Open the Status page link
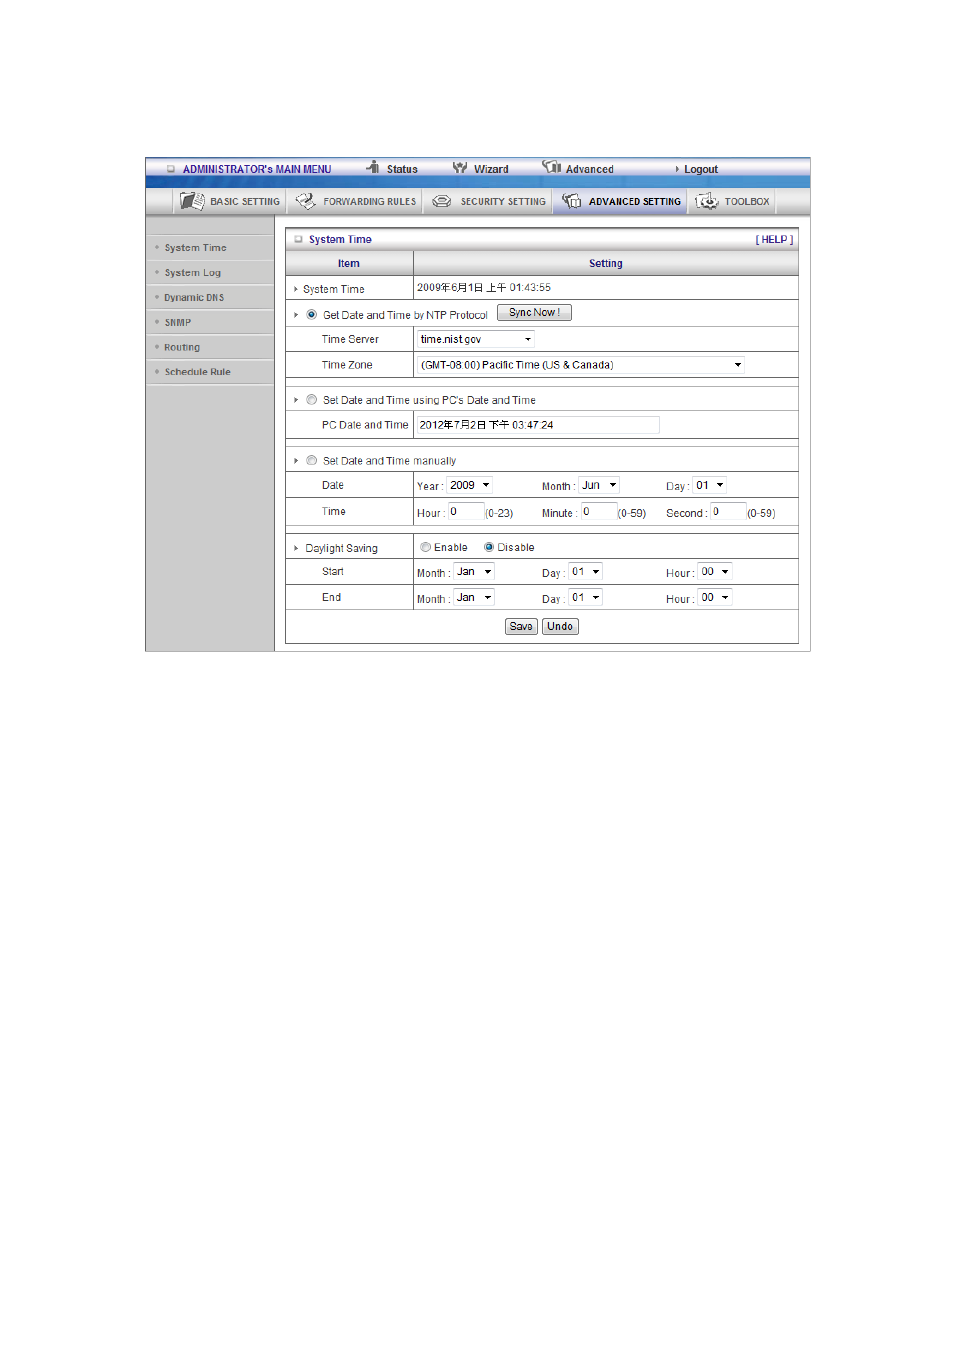 (402, 170)
